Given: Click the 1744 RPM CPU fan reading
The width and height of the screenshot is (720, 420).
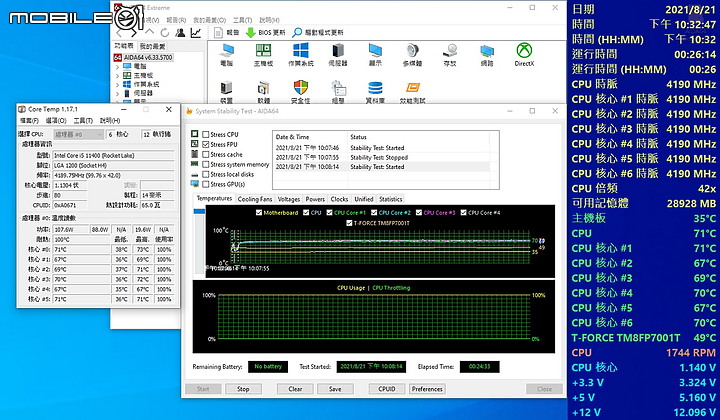Looking at the screenshot, I should (x=691, y=353).
